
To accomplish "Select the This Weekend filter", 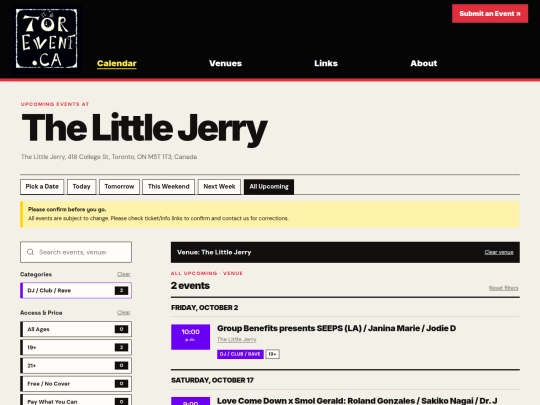I will pyautogui.click(x=168, y=187).
